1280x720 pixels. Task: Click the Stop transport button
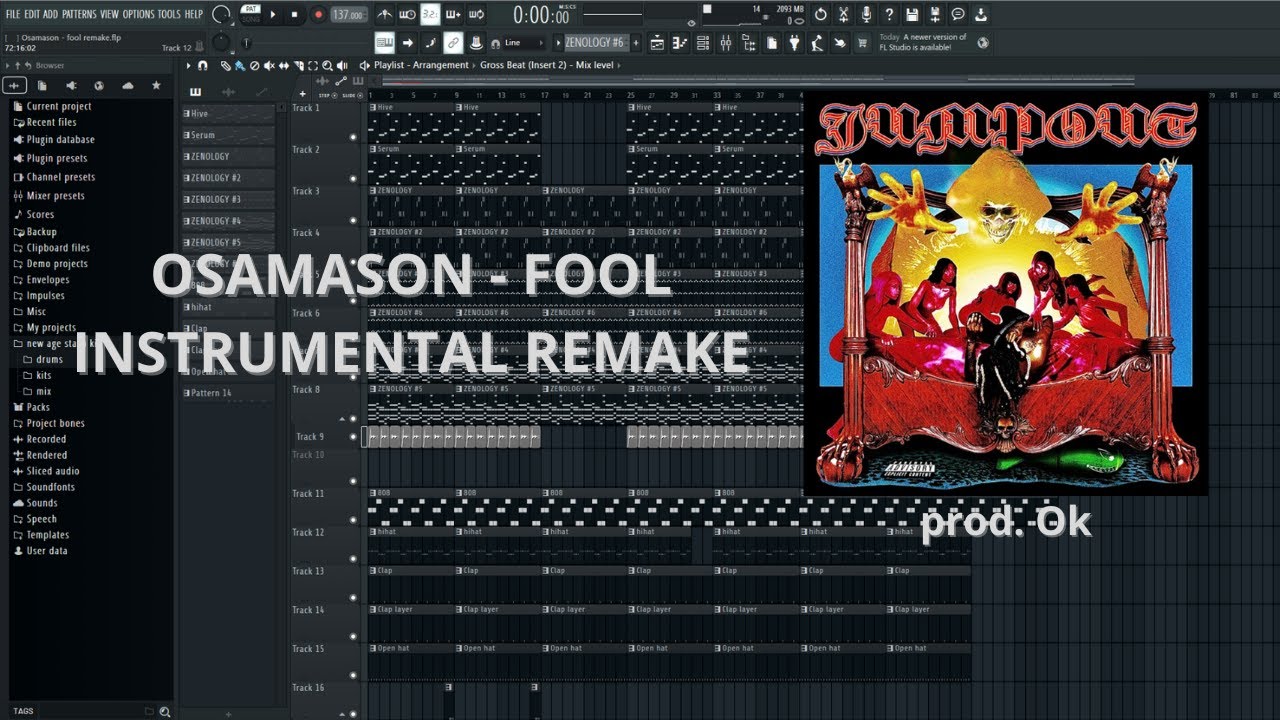(x=294, y=14)
